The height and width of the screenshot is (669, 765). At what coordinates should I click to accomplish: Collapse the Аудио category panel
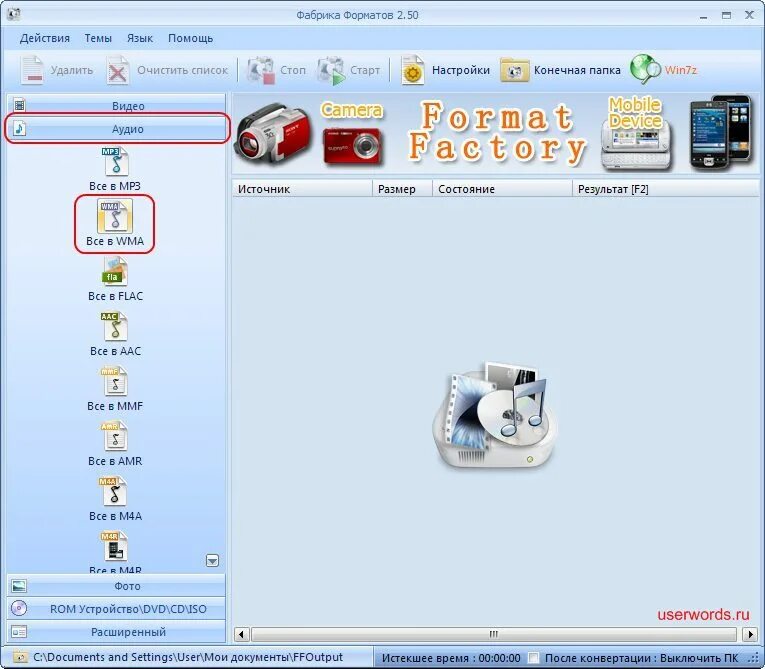tap(116, 129)
